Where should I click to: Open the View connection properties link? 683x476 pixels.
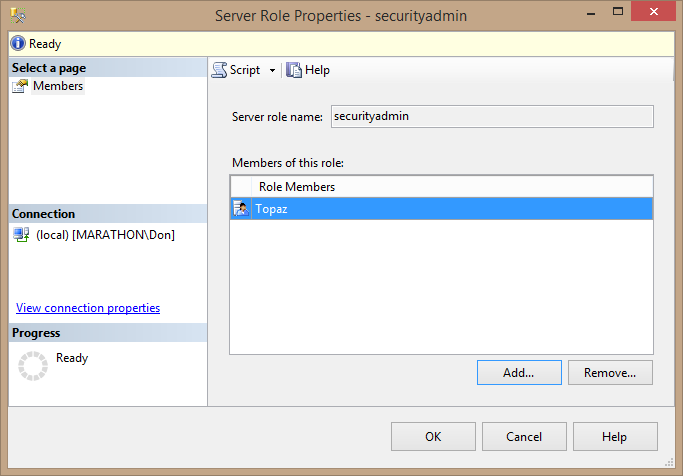[x=88, y=308]
